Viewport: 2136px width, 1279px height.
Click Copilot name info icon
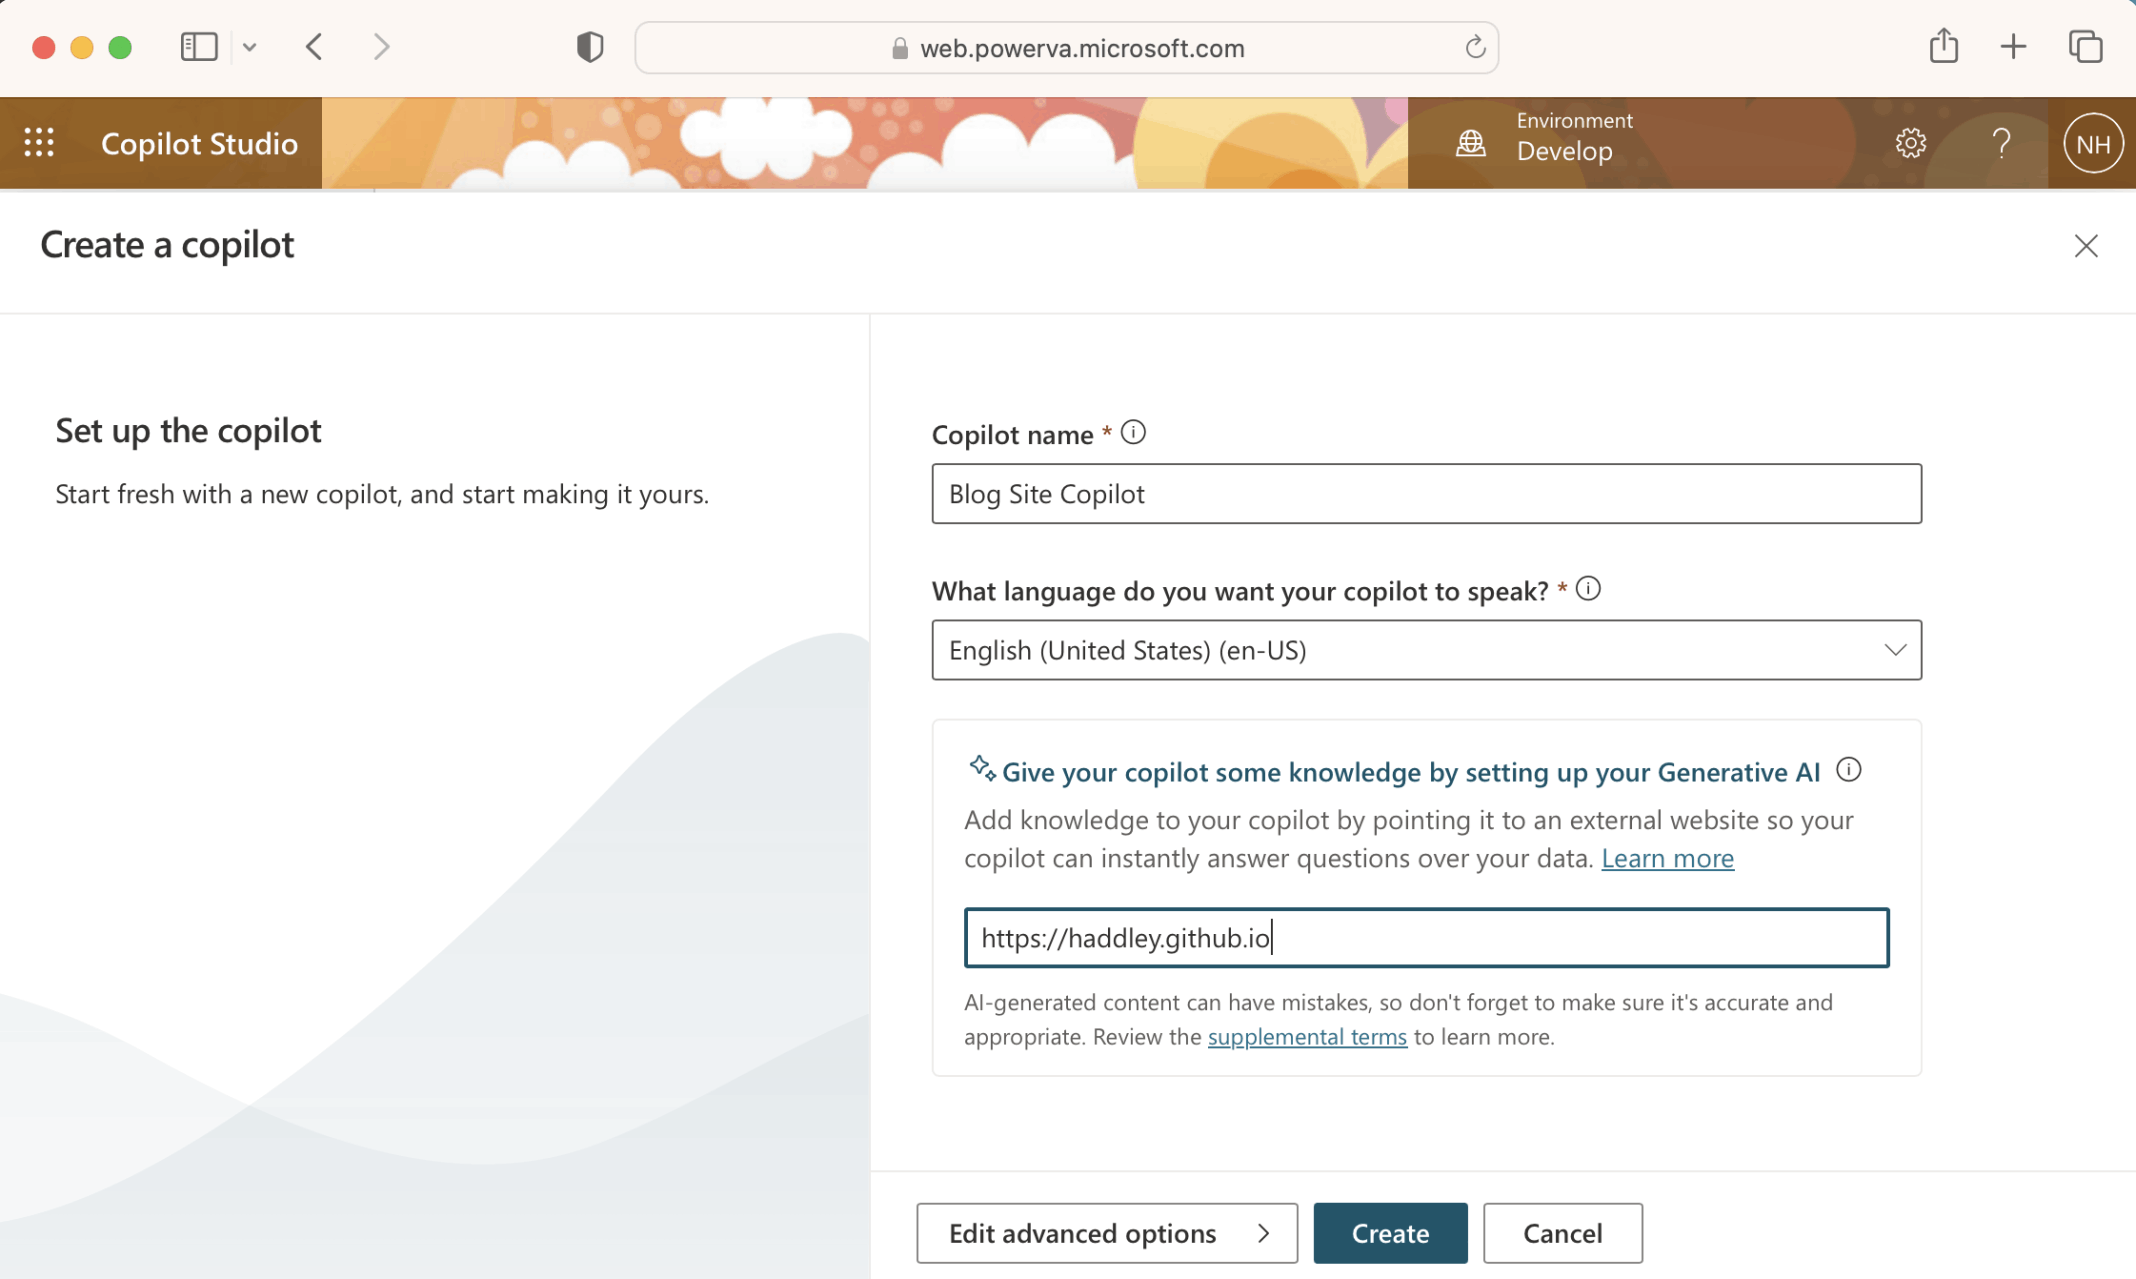pyautogui.click(x=1133, y=433)
